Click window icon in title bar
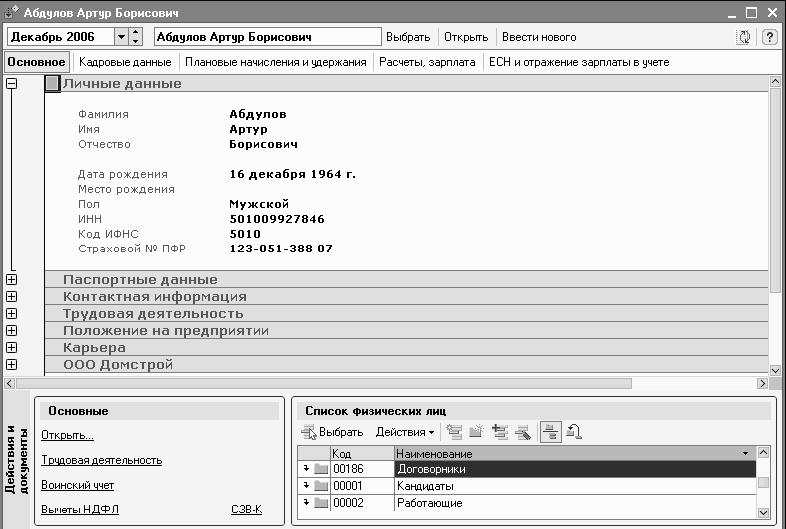 [12, 12]
